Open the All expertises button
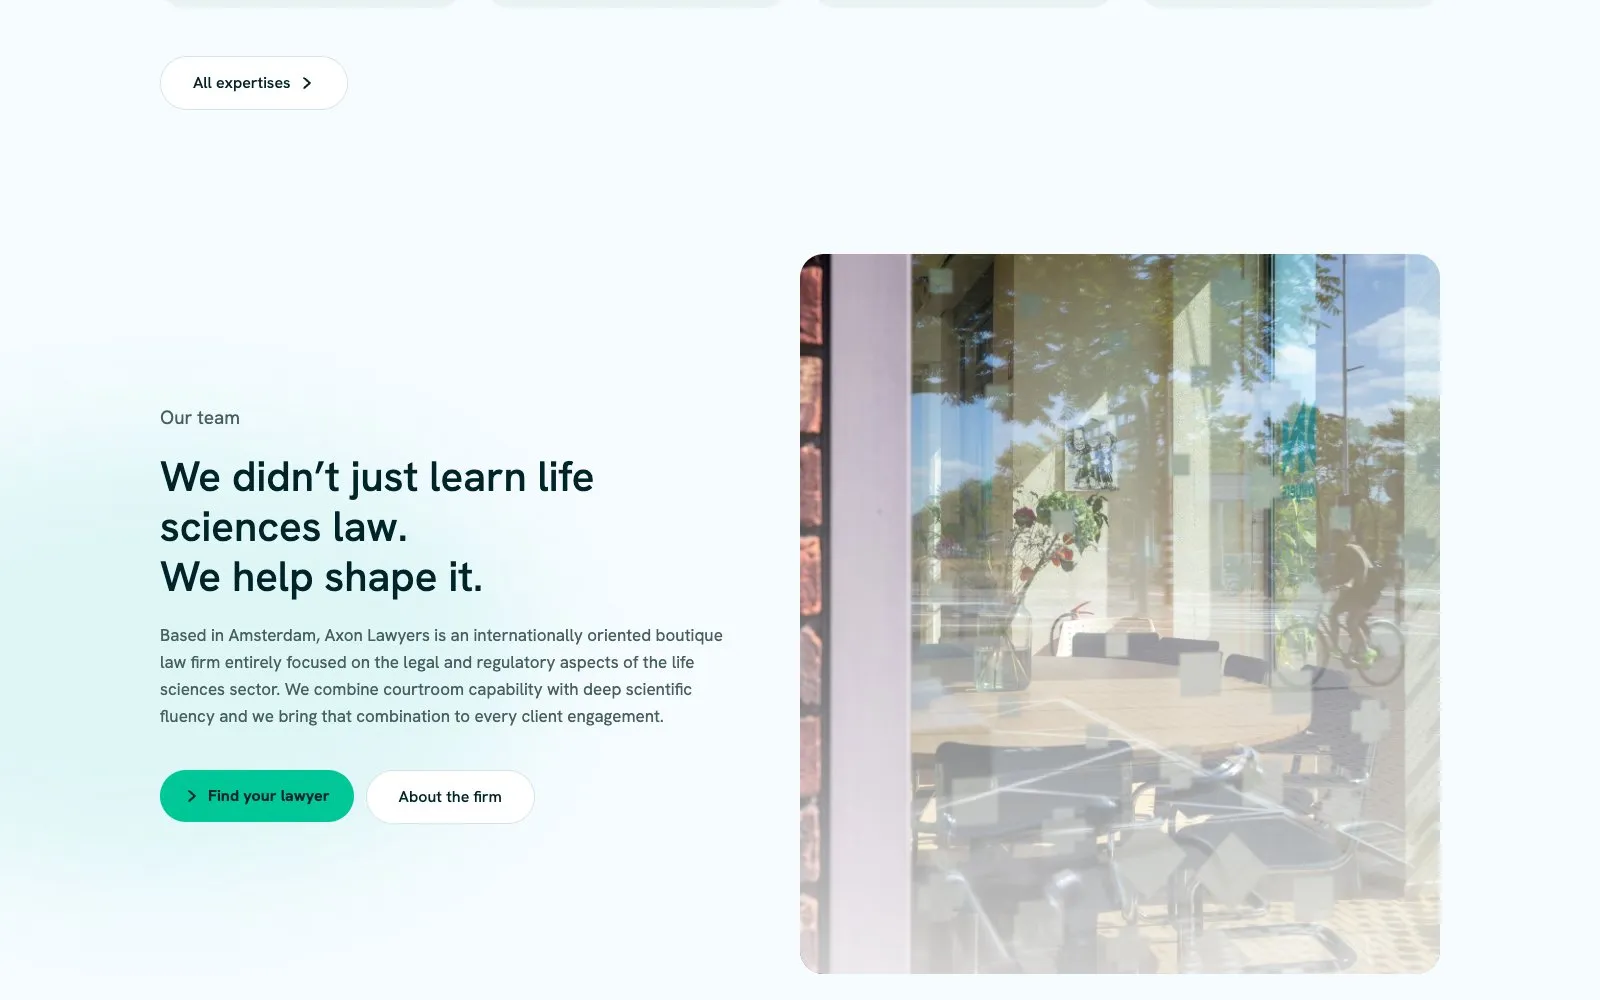 (254, 83)
